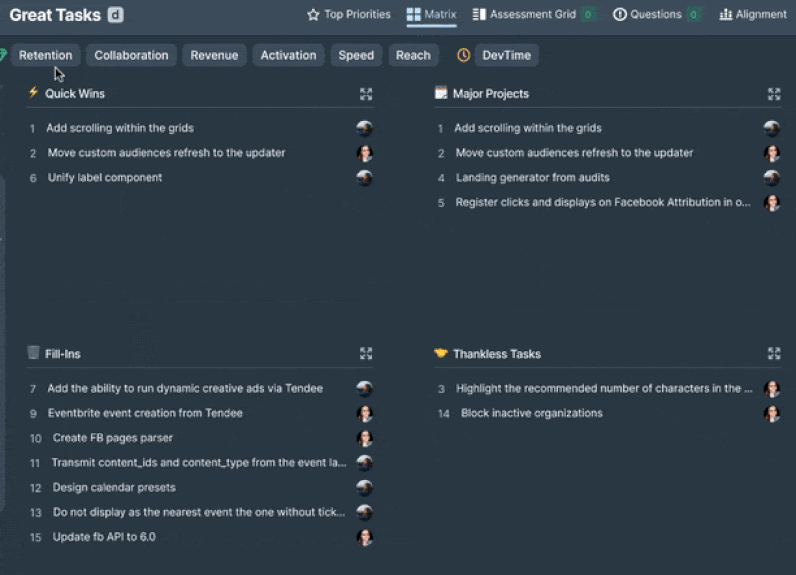Click the Thankless Tasks handshake icon
The width and height of the screenshot is (796, 575).
(441, 353)
